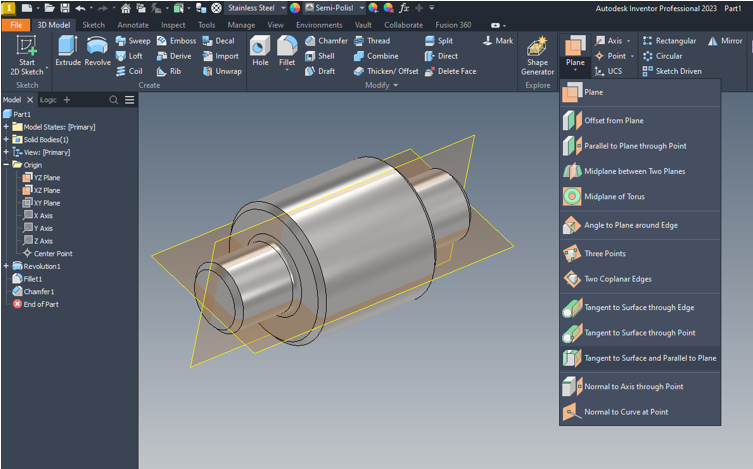753x469 pixels.
Task: Expand the Revolution1 feature node
Action: 6,266
